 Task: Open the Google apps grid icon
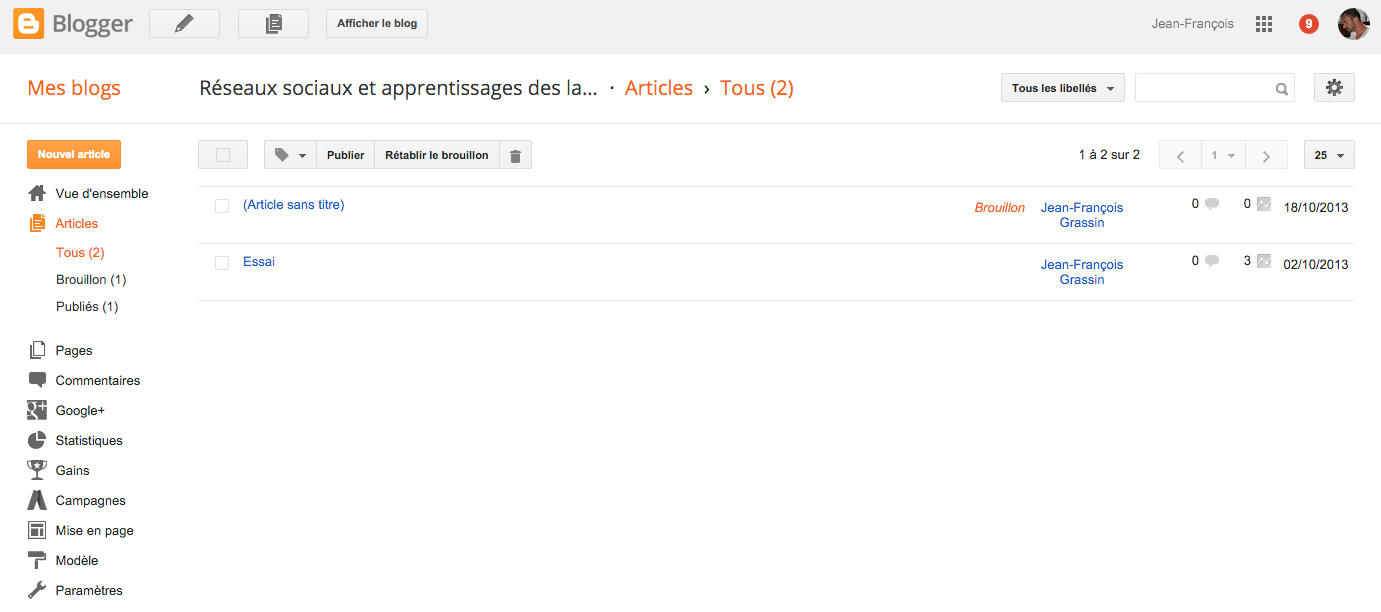[1264, 24]
